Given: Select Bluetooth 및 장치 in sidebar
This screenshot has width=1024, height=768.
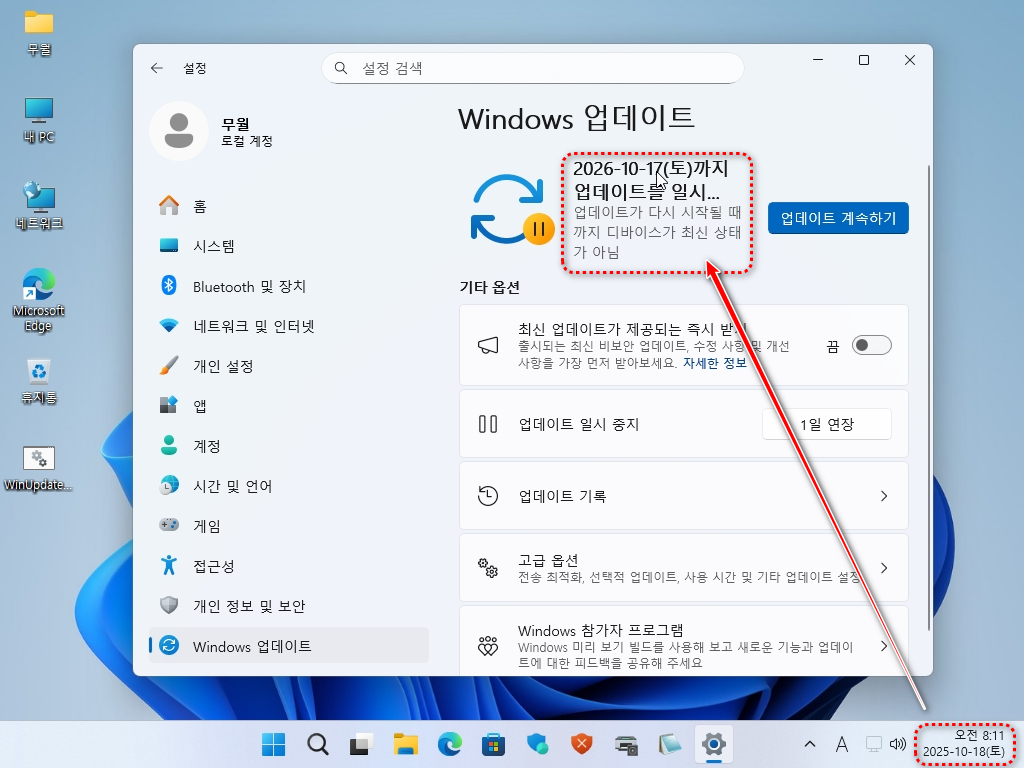Looking at the screenshot, I should pyautogui.click(x=289, y=286).
